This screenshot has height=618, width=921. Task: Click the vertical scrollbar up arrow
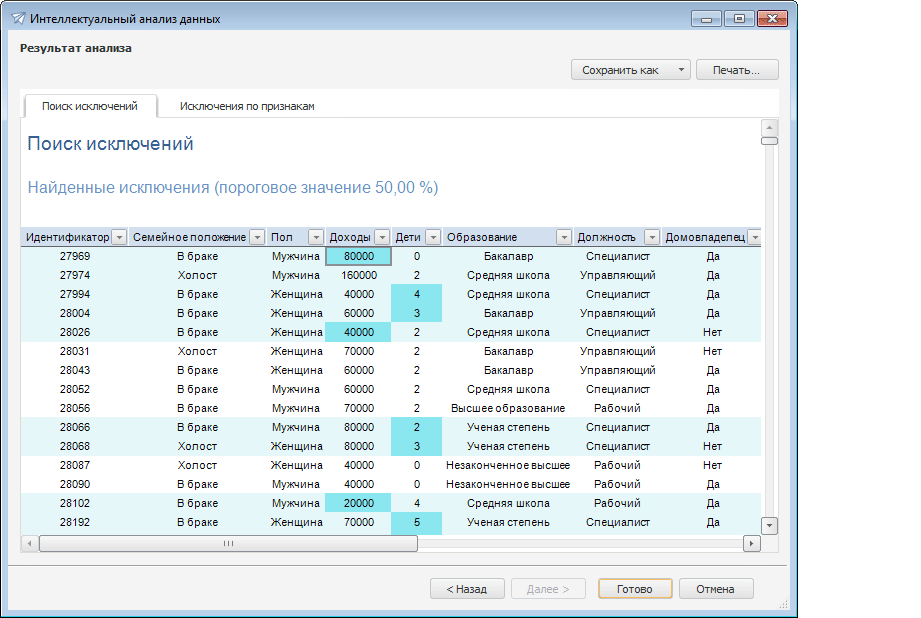[x=769, y=127]
